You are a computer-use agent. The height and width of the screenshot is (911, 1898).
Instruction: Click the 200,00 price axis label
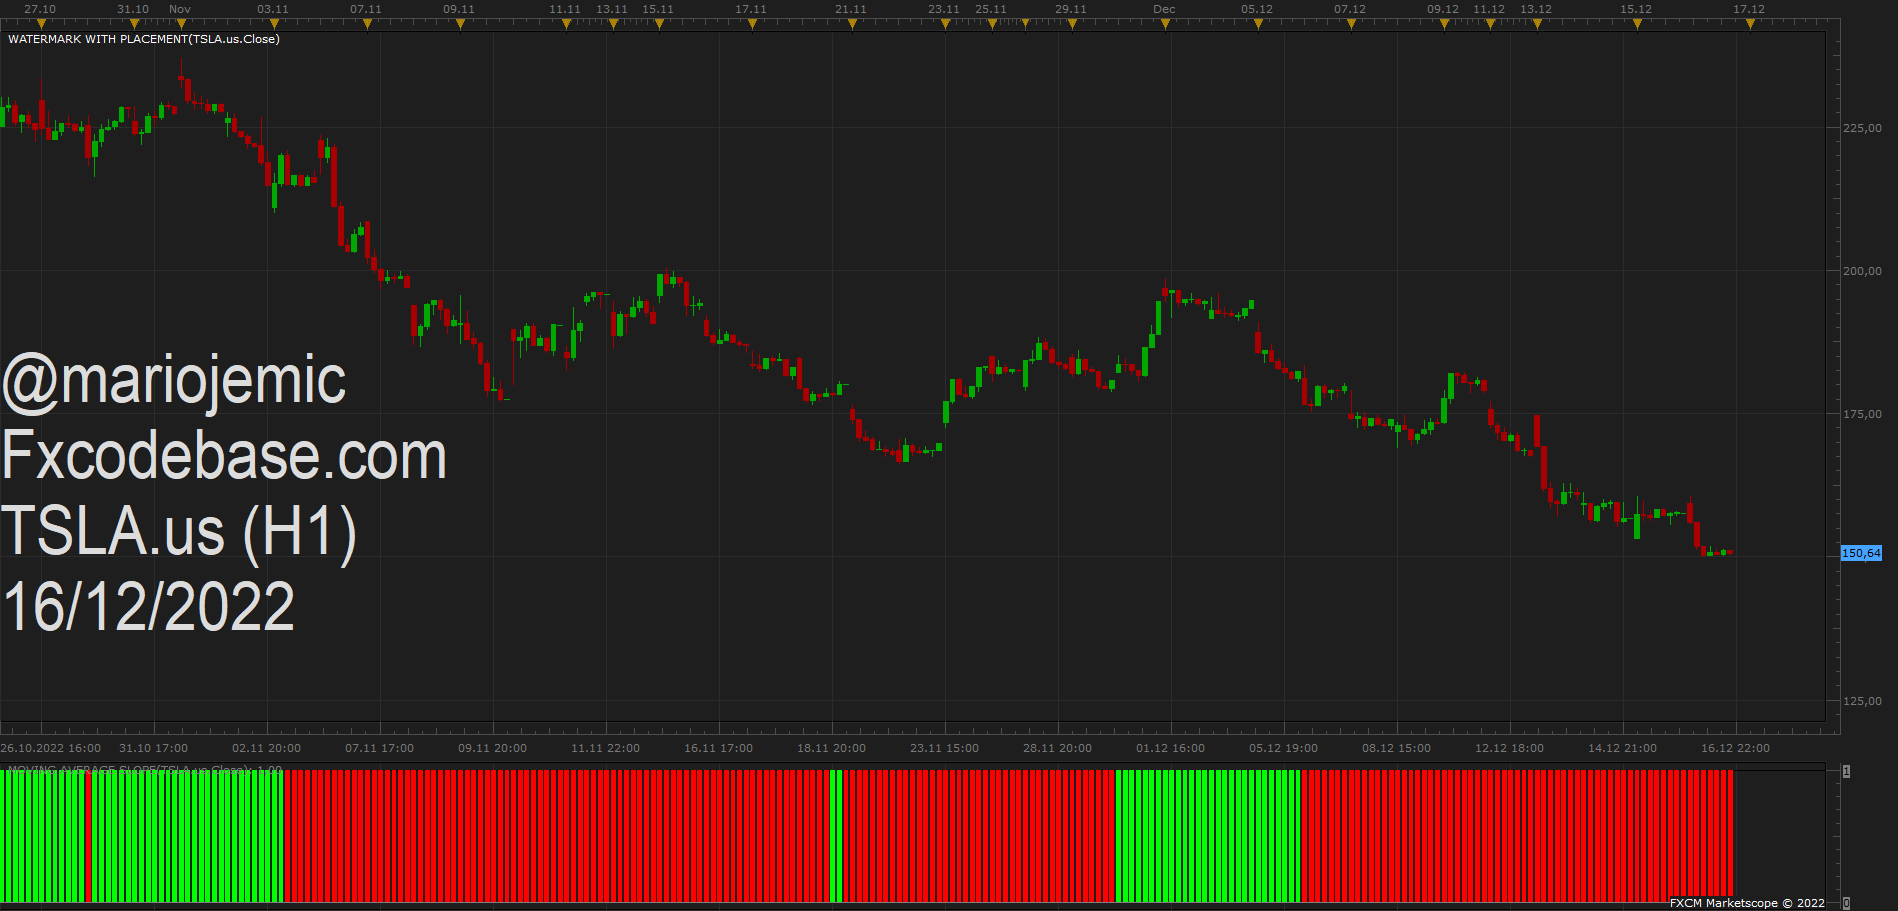coord(1862,271)
